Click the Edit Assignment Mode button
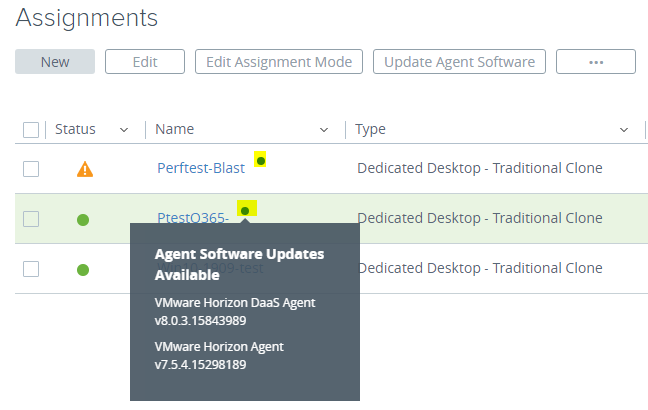 click(279, 62)
